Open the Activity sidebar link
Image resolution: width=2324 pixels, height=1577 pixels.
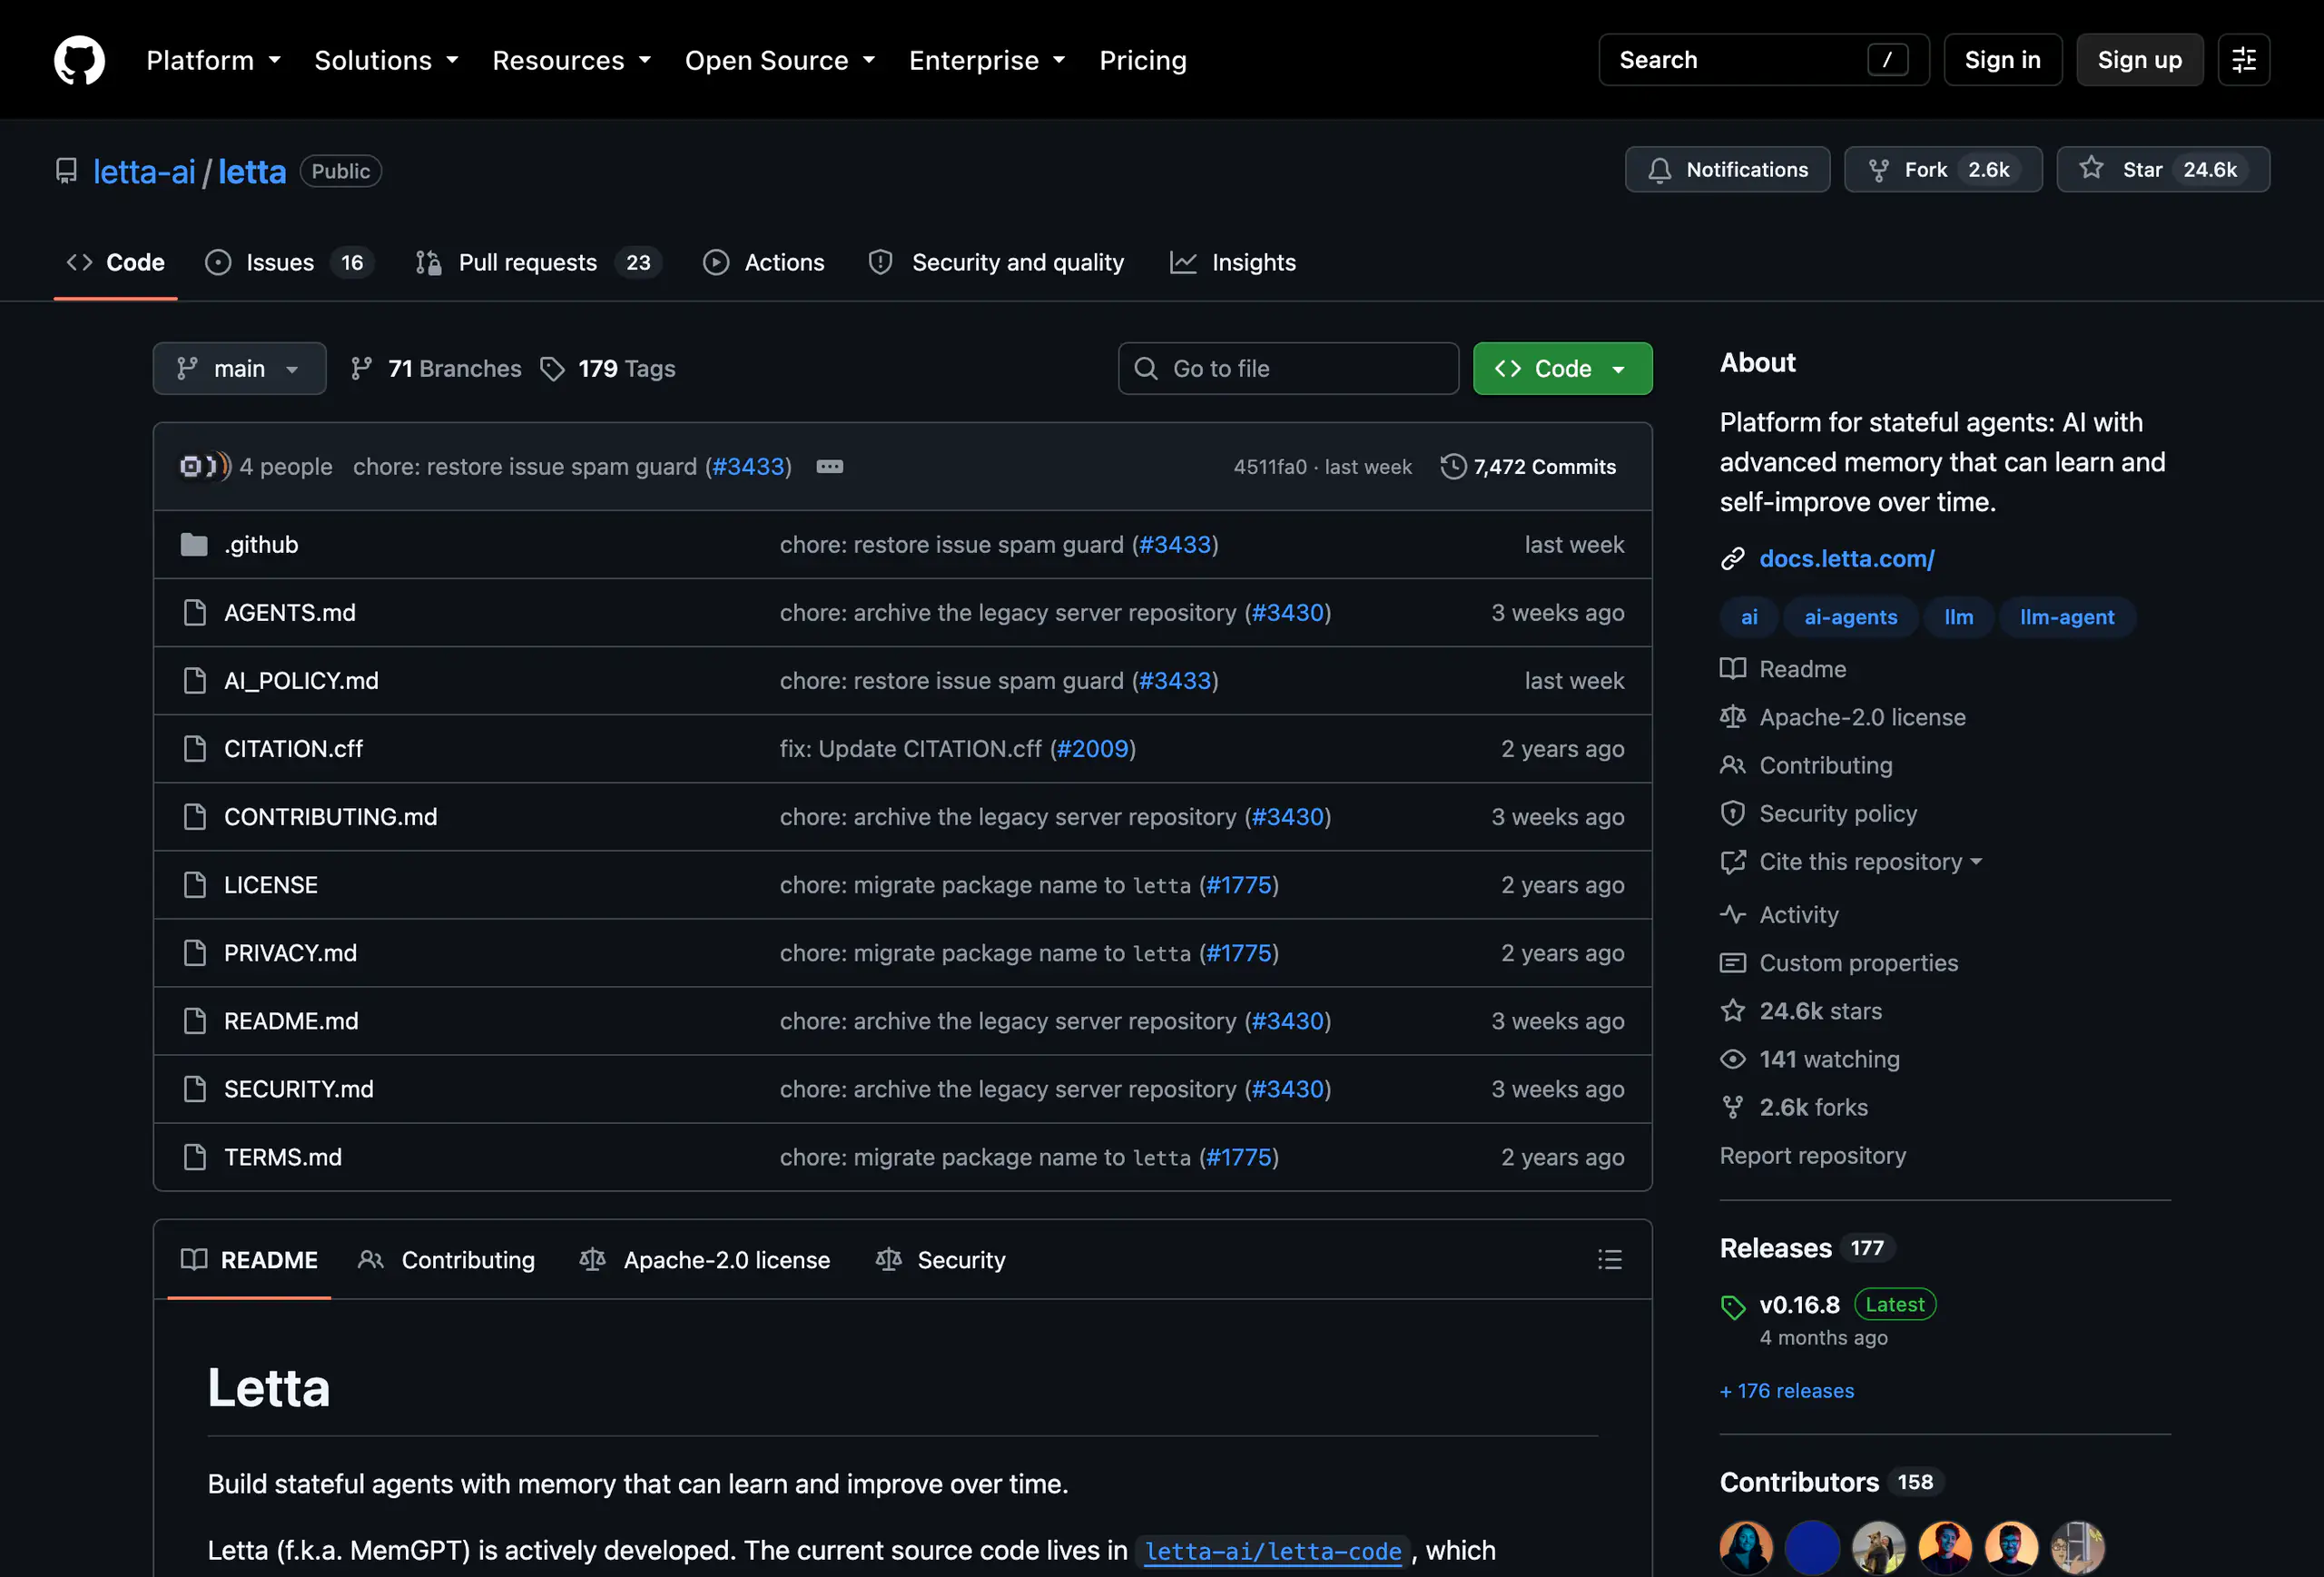pyautogui.click(x=1798, y=915)
